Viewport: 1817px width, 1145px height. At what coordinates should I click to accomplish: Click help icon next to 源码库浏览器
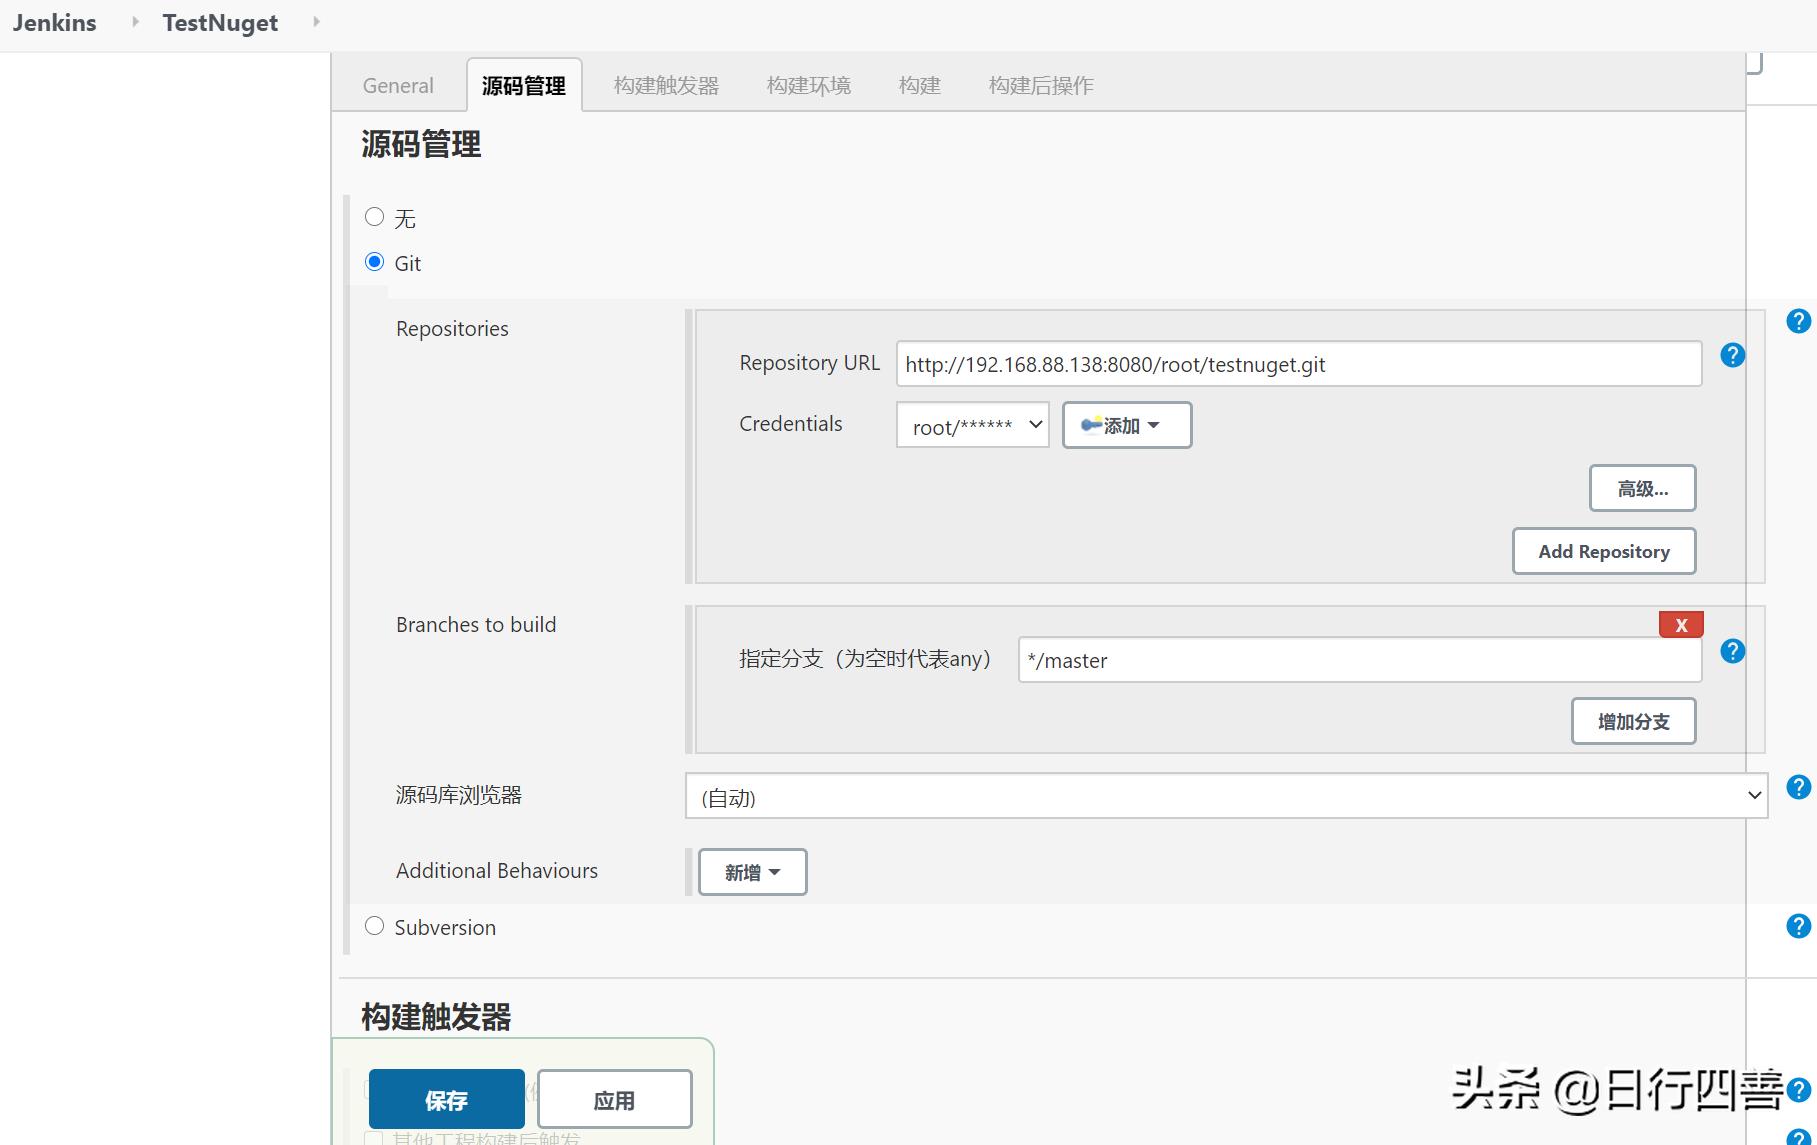(x=1797, y=788)
